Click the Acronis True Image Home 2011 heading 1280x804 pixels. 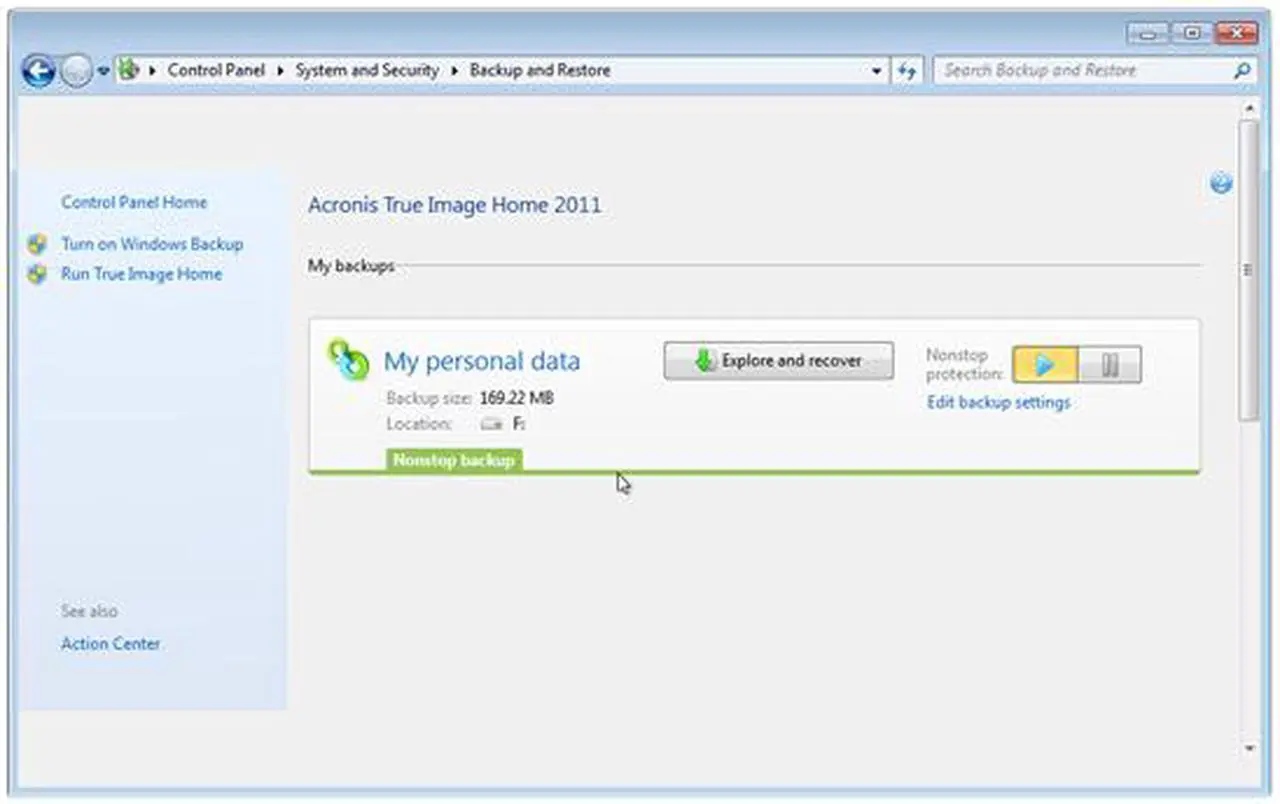click(x=455, y=205)
